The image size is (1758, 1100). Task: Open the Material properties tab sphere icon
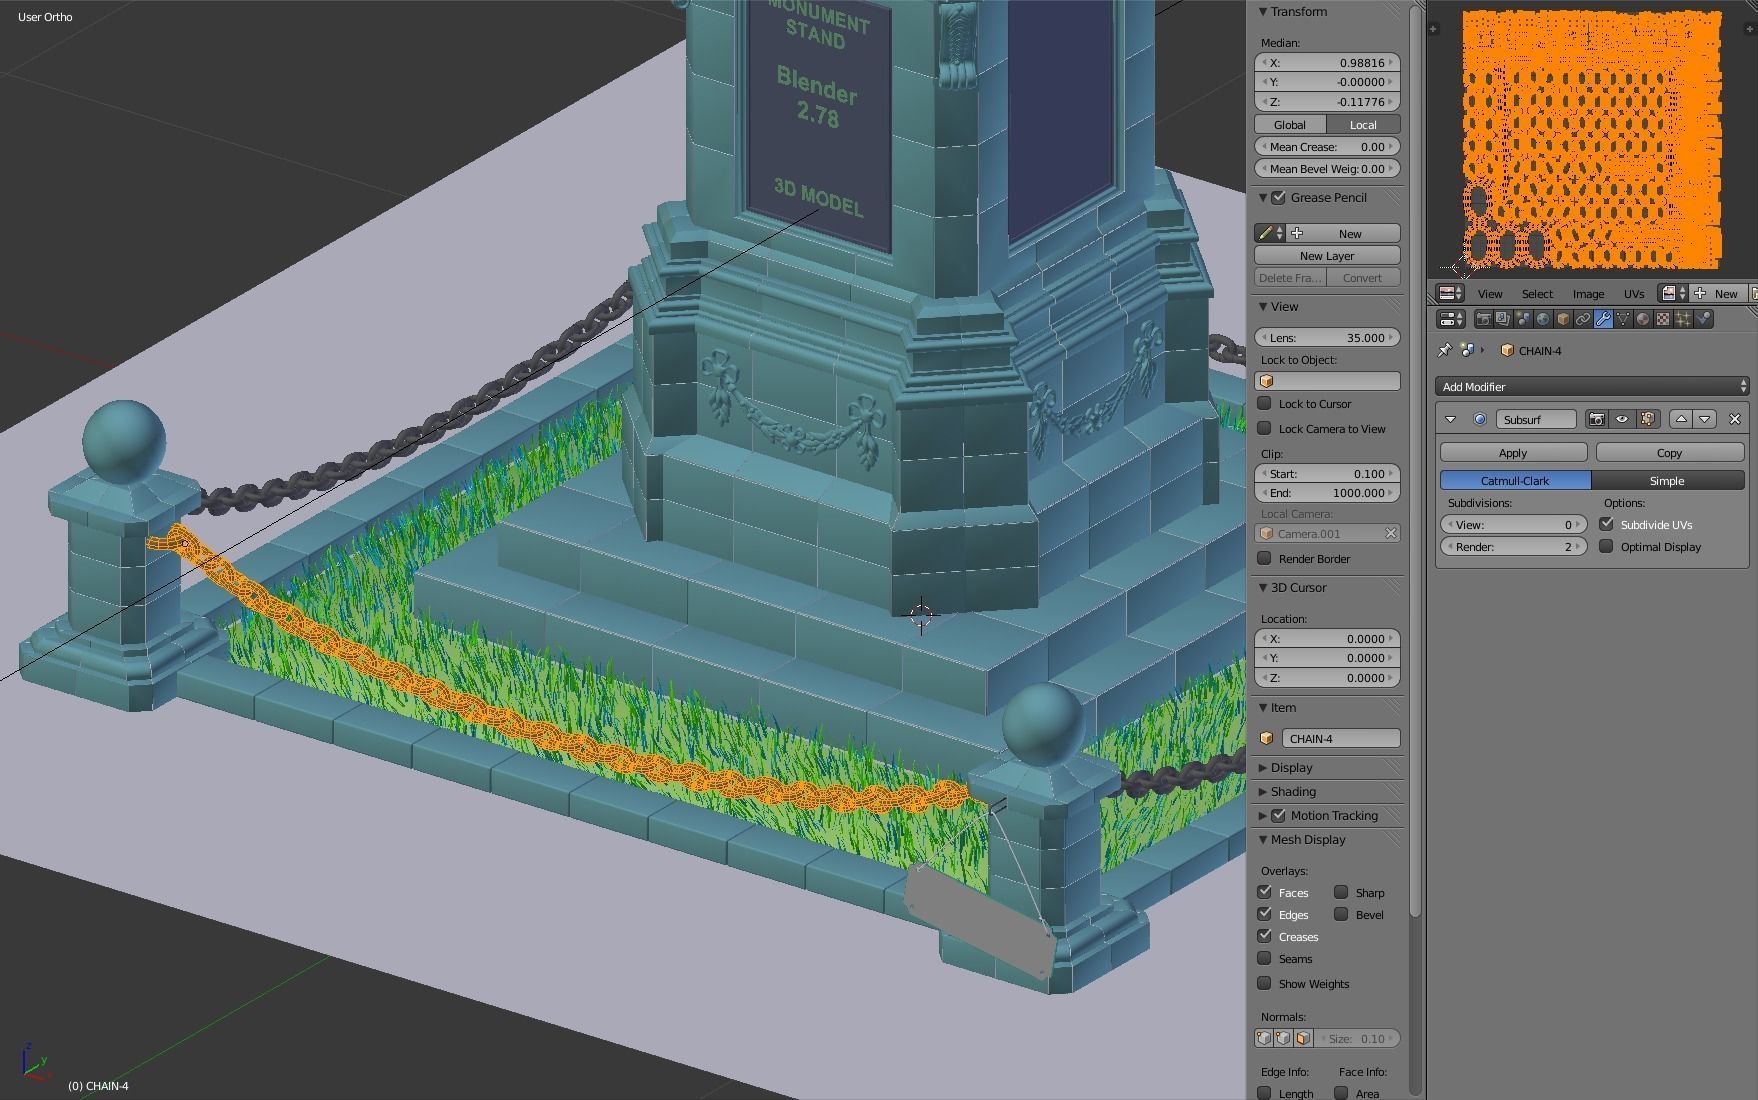pyautogui.click(x=1643, y=319)
